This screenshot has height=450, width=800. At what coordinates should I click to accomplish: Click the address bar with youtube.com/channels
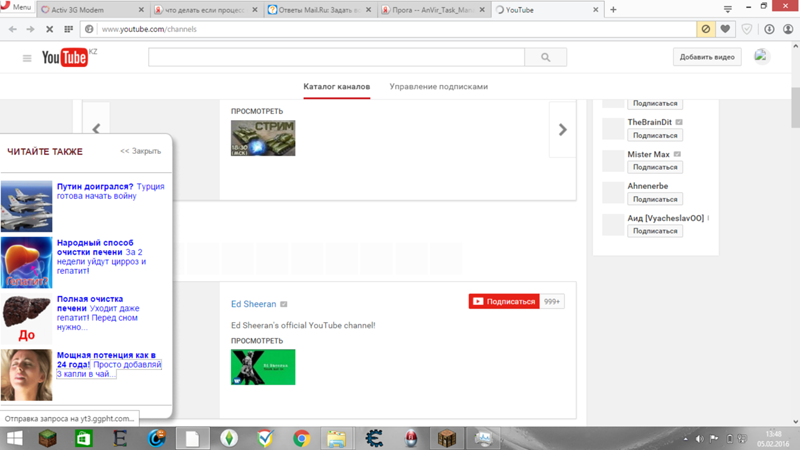point(388,29)
